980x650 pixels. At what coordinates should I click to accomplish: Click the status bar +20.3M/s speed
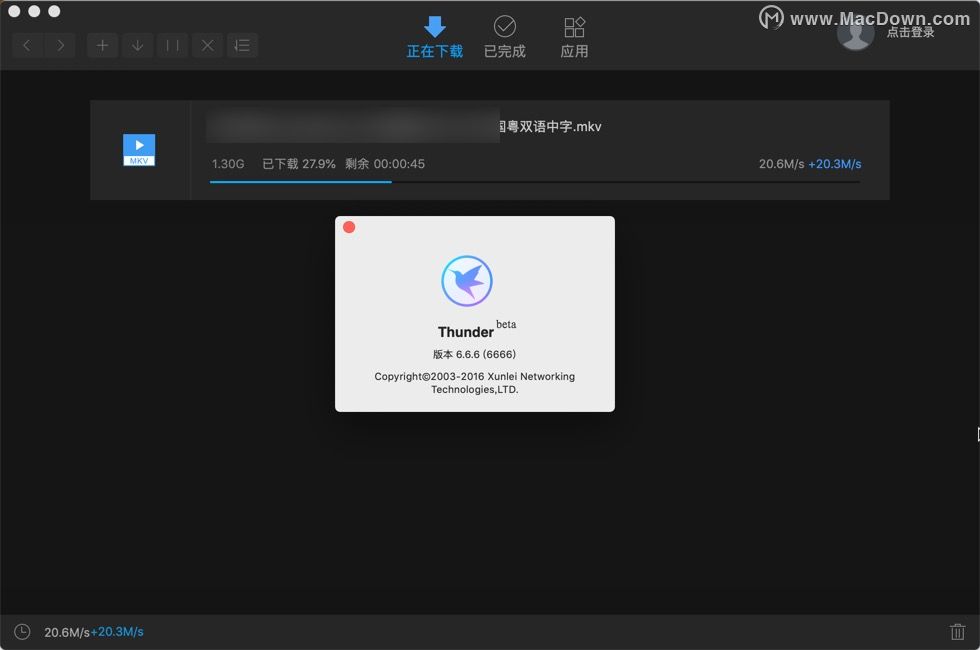click(x=118, y=632)
